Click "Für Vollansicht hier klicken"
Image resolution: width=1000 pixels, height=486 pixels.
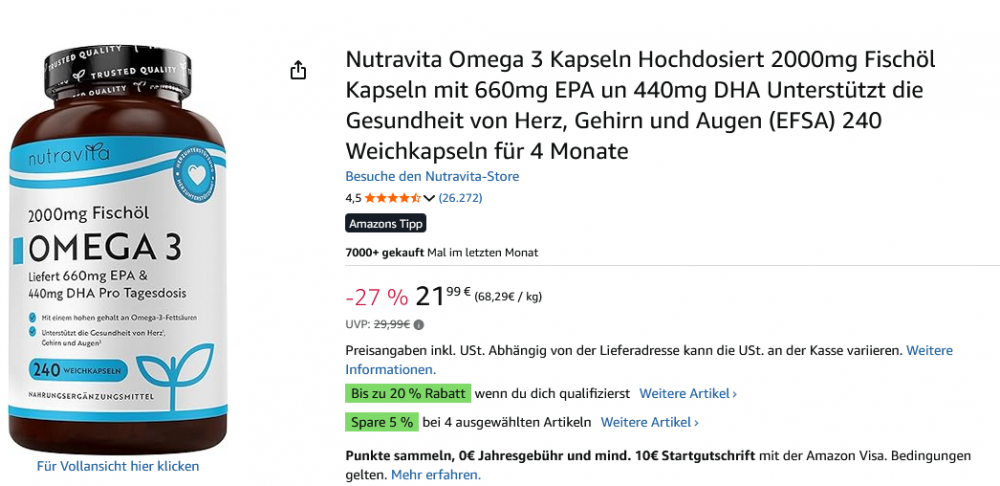coord(118,466)
